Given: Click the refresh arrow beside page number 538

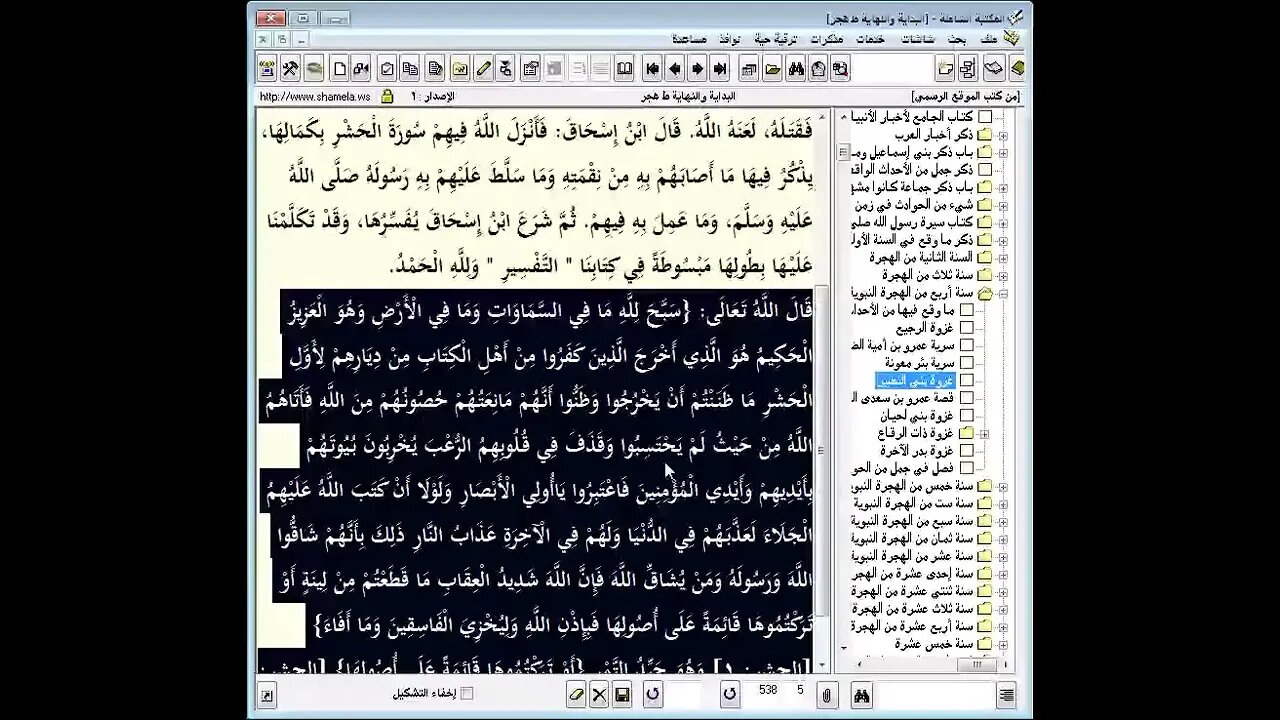Looking at the screenshot, I should pos(730,694).
